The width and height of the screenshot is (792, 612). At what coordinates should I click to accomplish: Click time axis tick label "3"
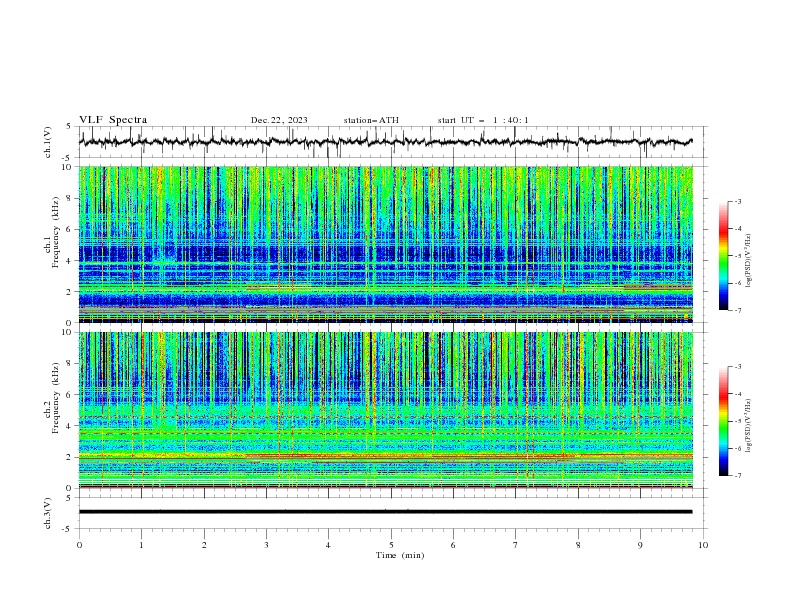point(267,545)
